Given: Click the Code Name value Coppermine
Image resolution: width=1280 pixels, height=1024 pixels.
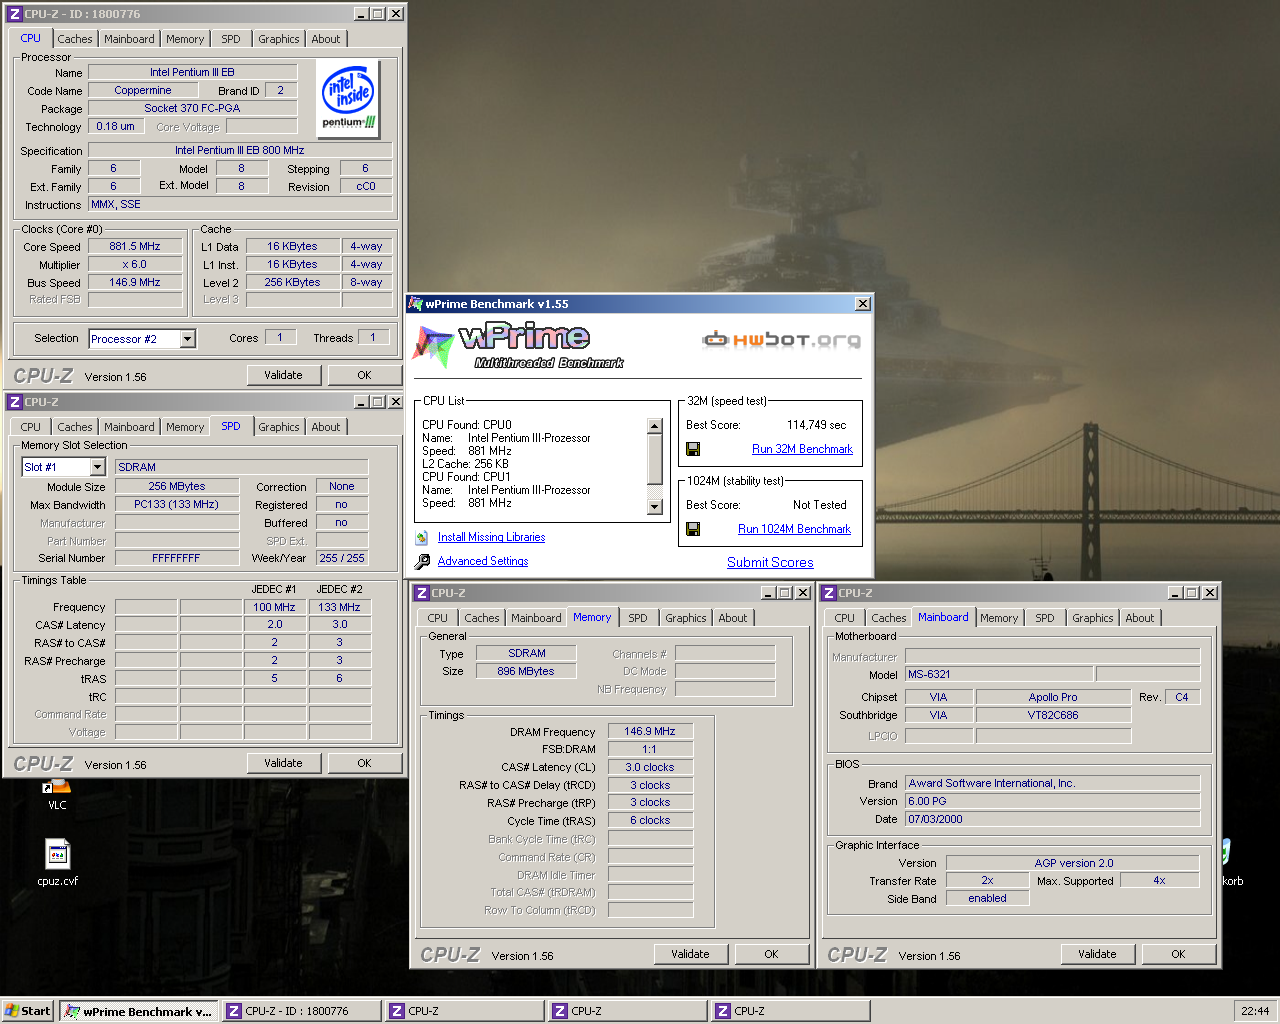Looking at the screenshot, I should pos(143,90).
